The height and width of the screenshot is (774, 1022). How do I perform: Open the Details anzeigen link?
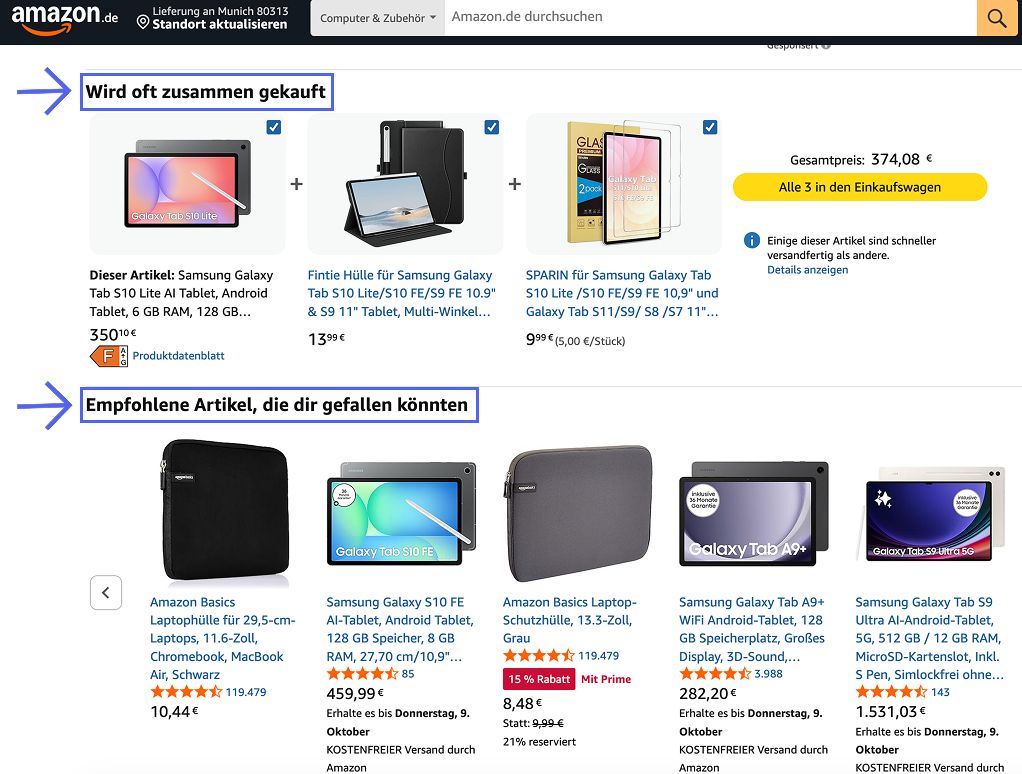(808, 268)
